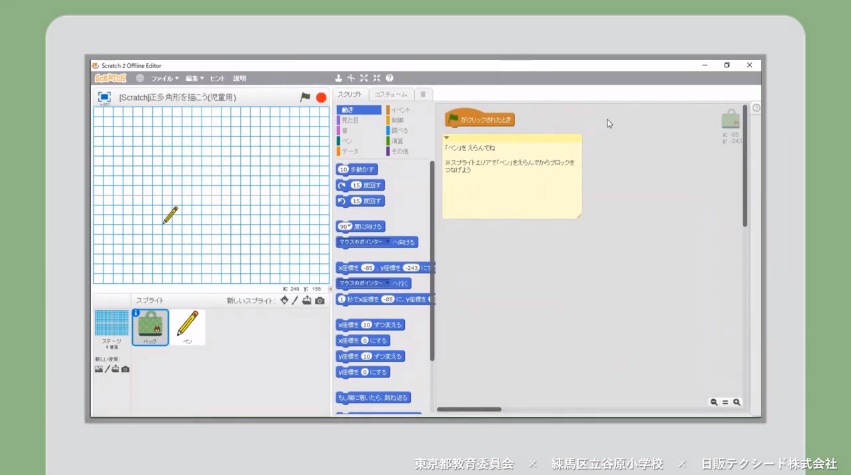Stop the project with the red stop button
Viewport: 851px width, 475px height.
click(x=321, y=98)
